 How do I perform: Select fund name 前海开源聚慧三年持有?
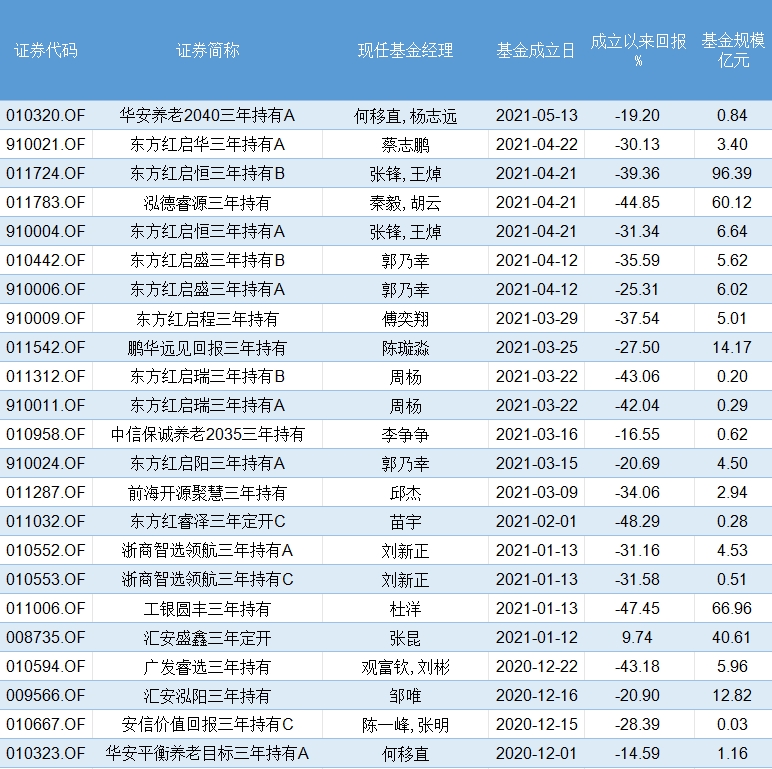click(x=207, y=493)
